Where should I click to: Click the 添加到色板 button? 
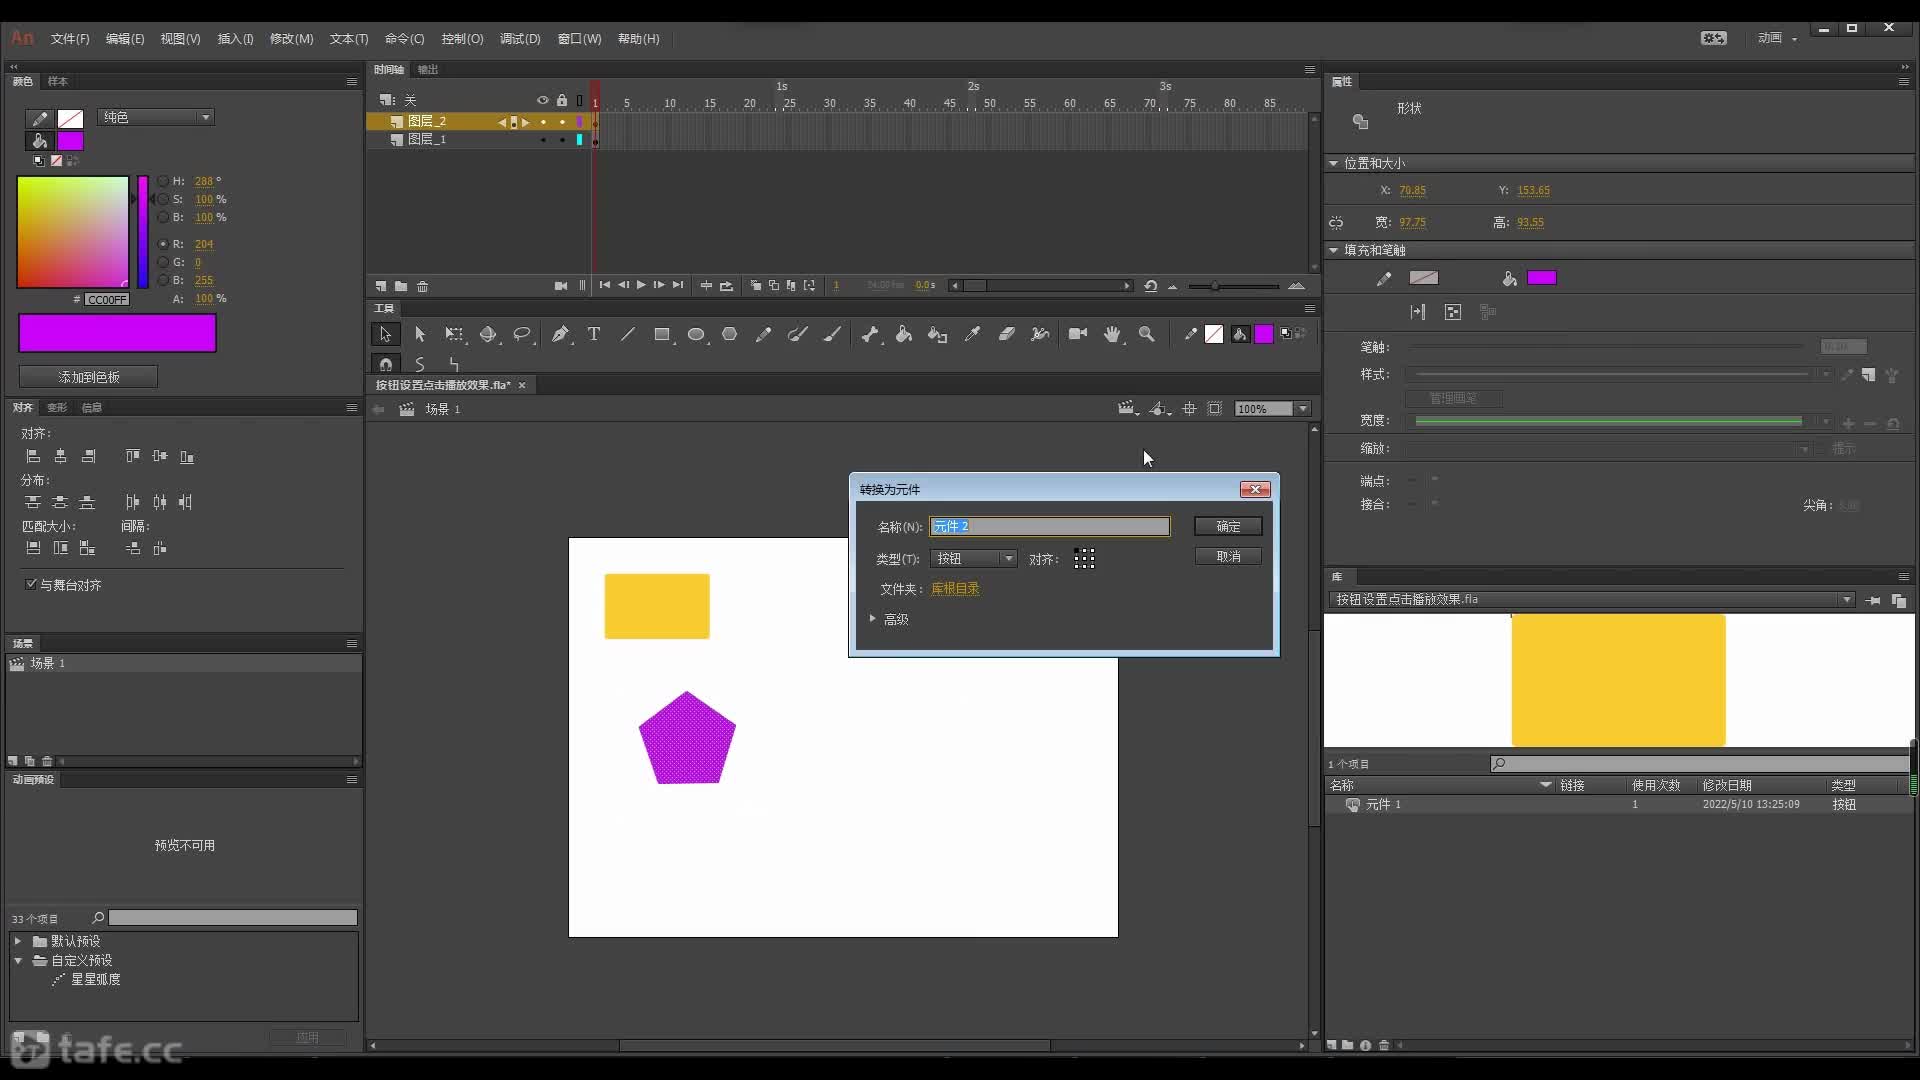pyautogui.click(x=88, y=377)
